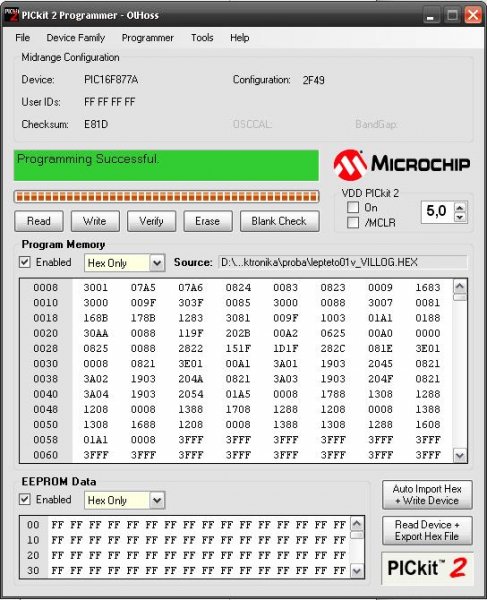487x600 pixels.
Task: Click the Blank Check button
Action: coord(279,221)
